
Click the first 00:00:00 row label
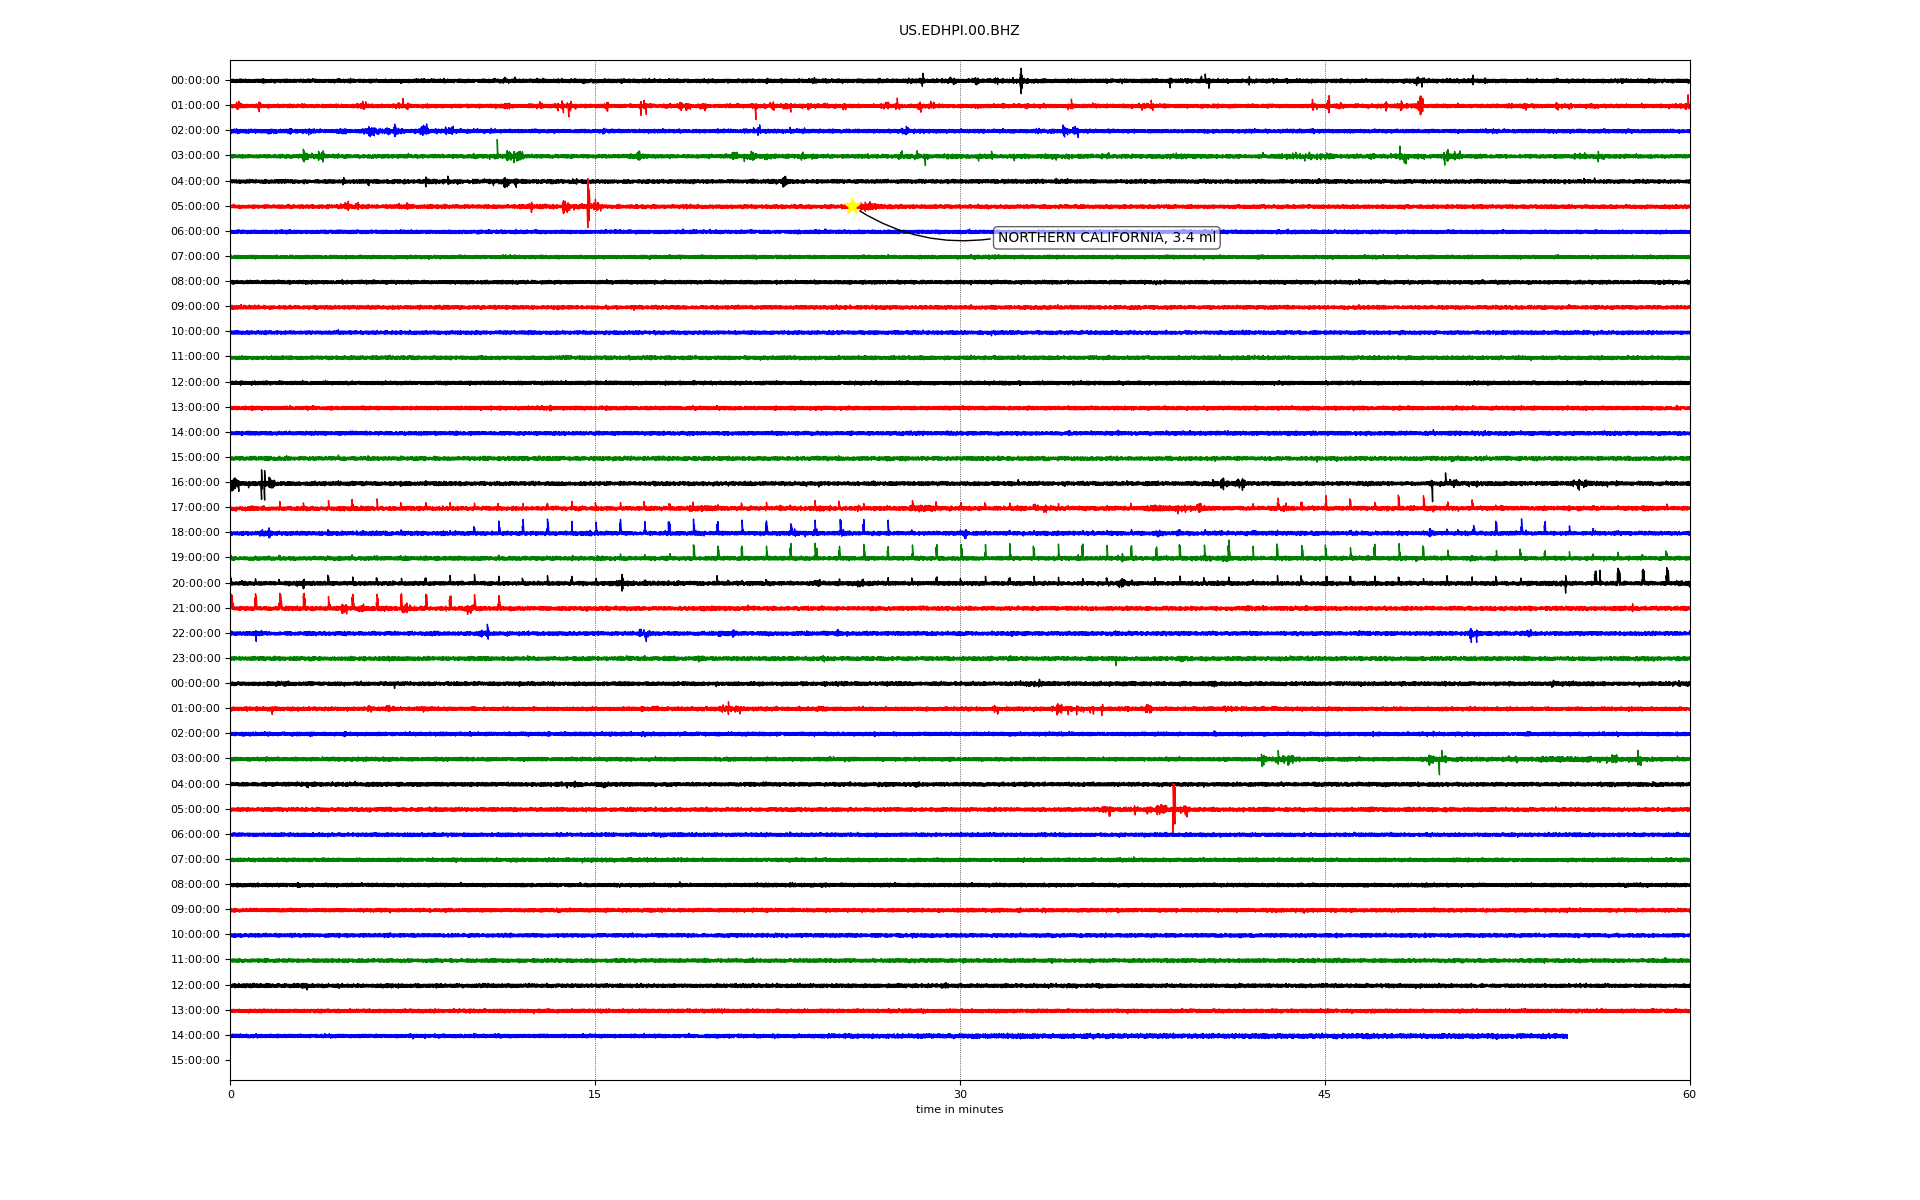pyautogui.click(x=195, y=81)
